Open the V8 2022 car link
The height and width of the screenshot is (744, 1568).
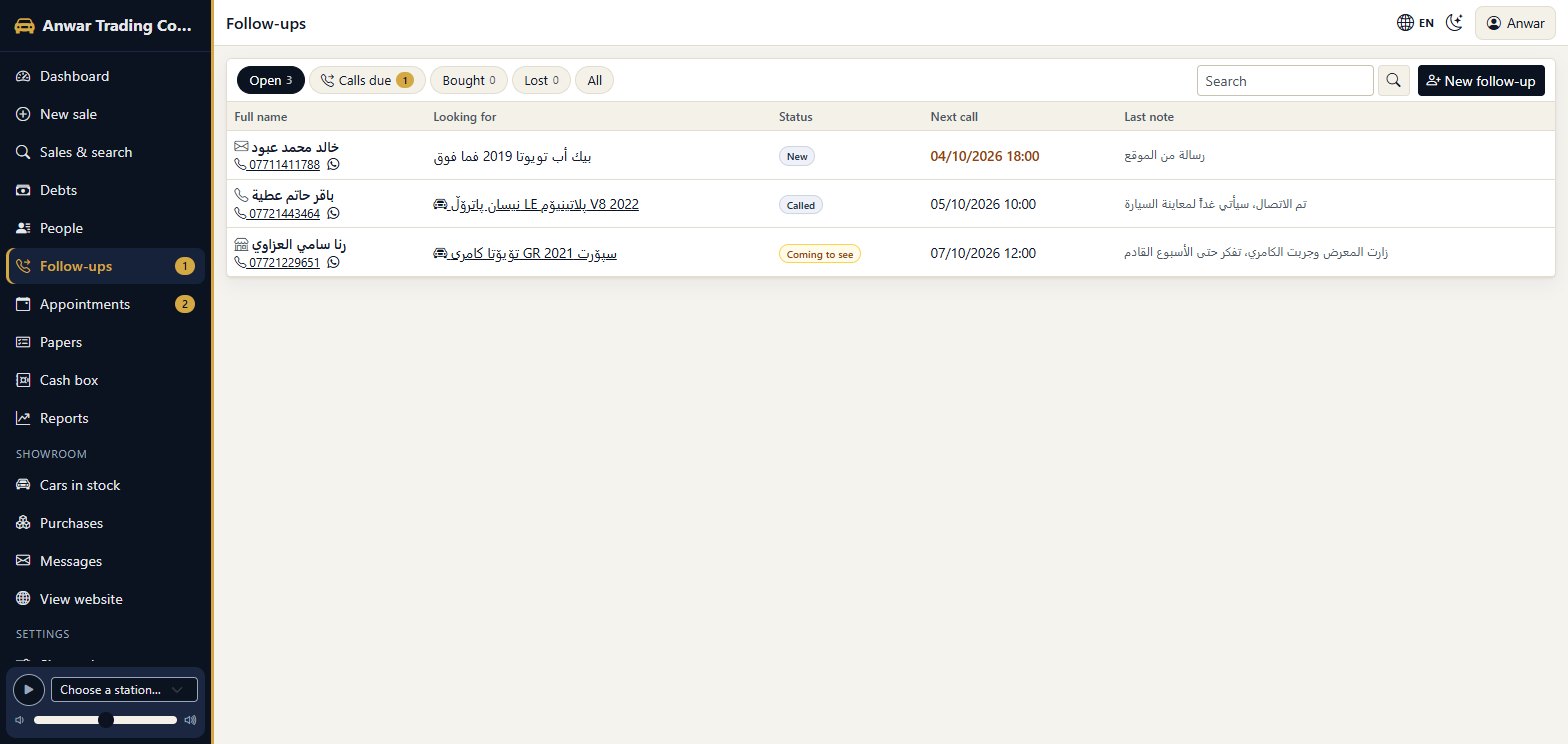[536, 205]
